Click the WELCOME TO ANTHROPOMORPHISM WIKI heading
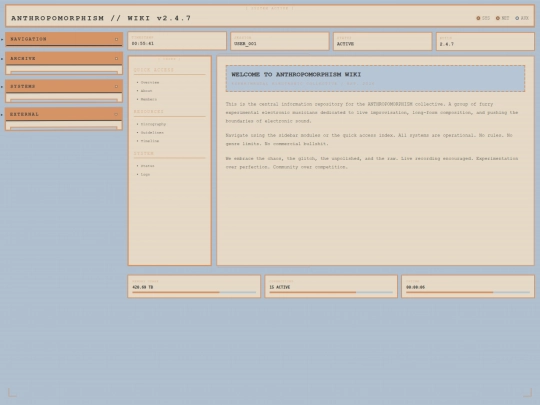Screen dimensions: 540x405 click(296, 74)
